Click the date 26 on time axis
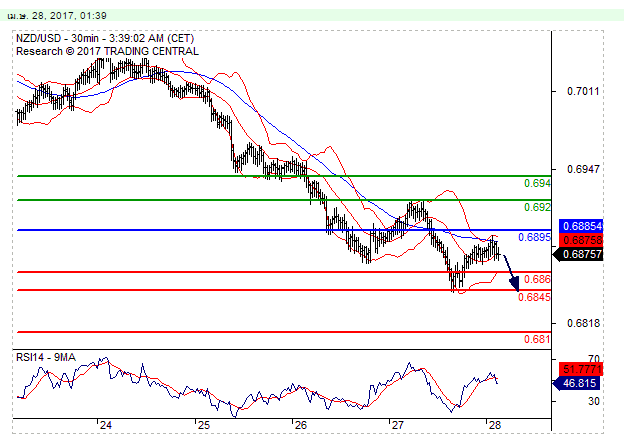The height and width of the screenshot is (448, 624). point(301,425)
